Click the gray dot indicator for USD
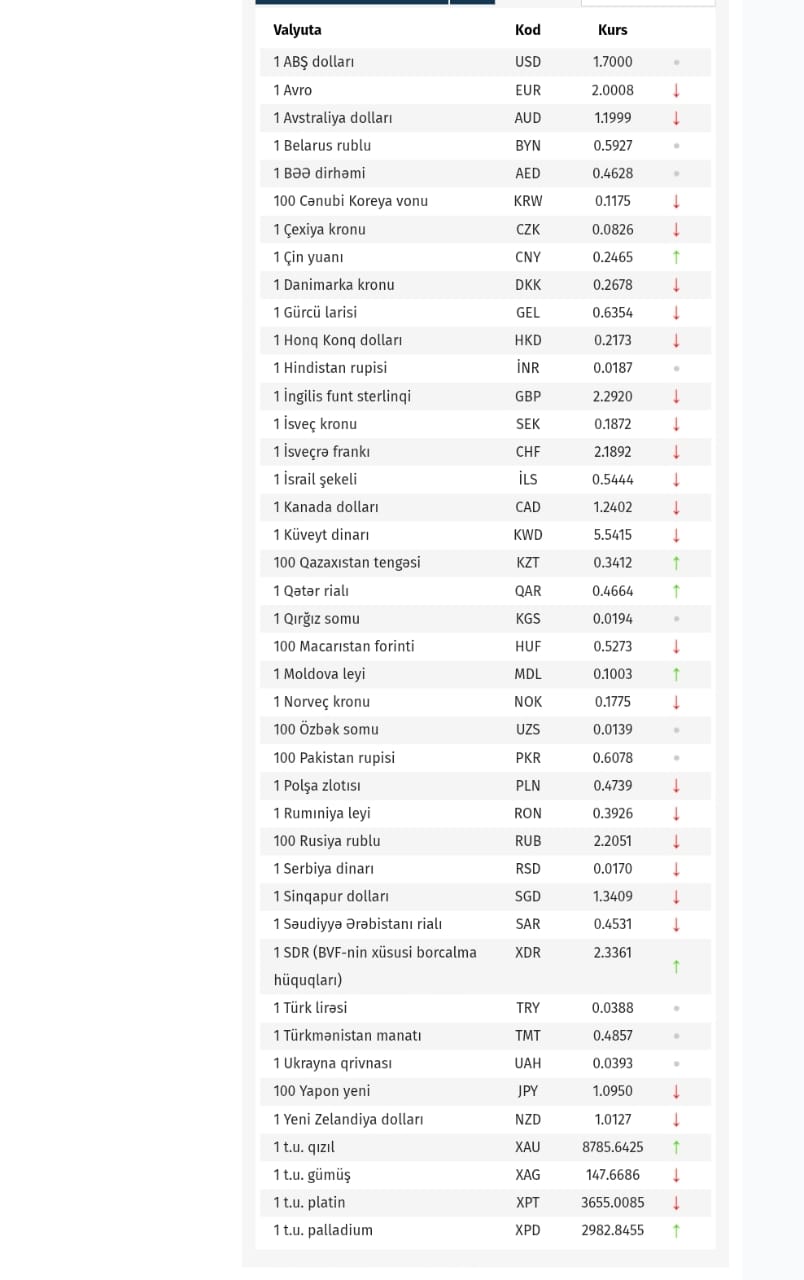 (x=676, y=62)
